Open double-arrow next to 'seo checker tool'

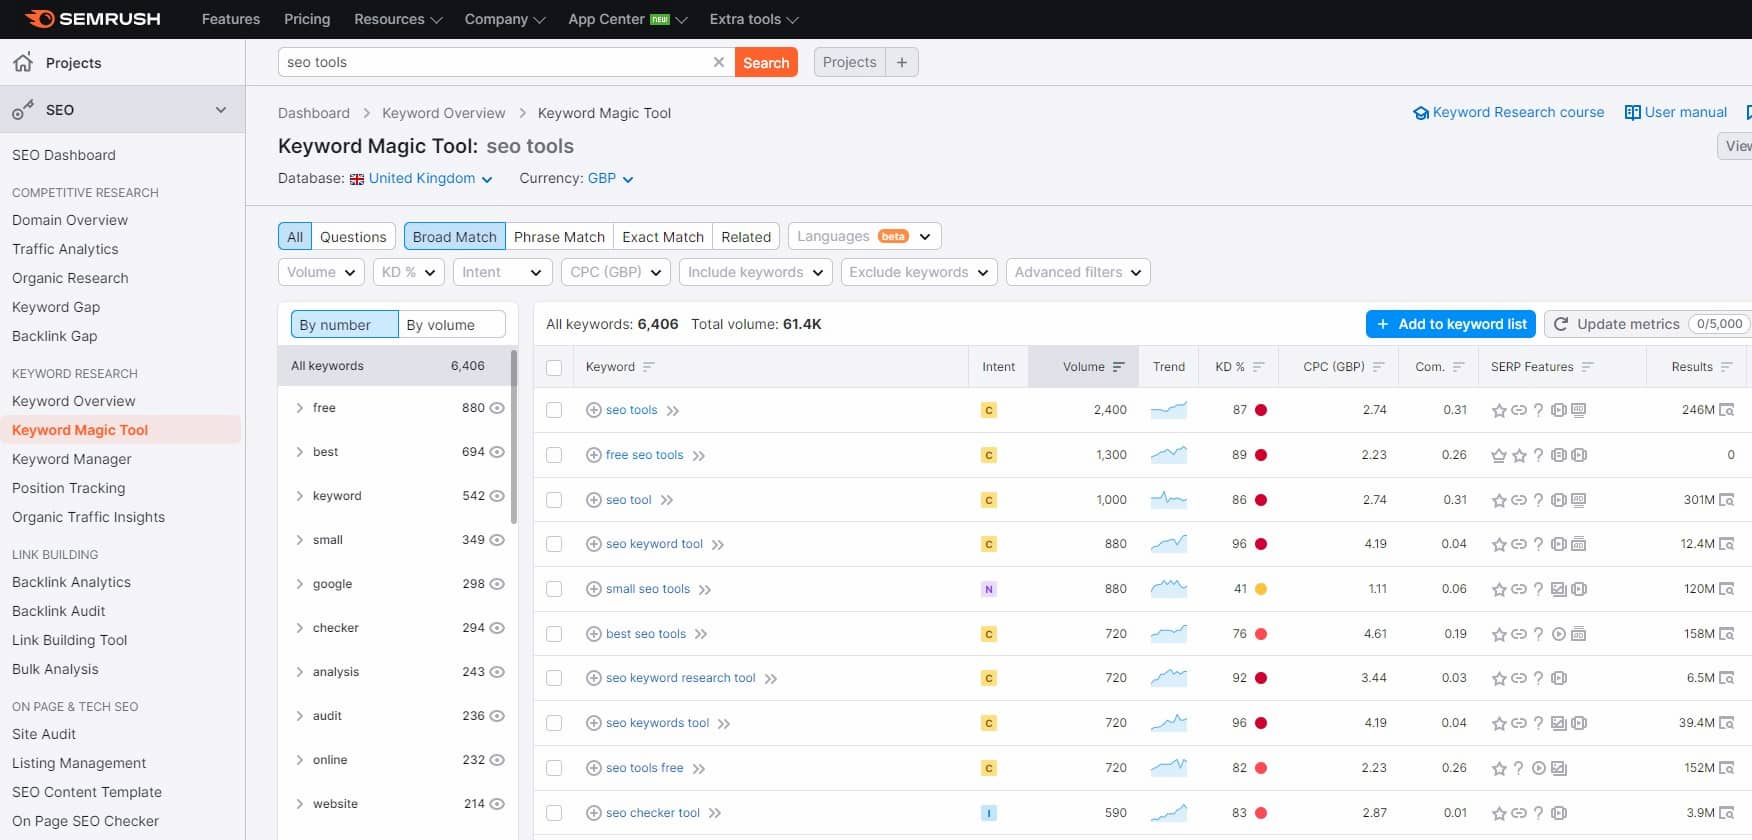click(x=715, y=813)
